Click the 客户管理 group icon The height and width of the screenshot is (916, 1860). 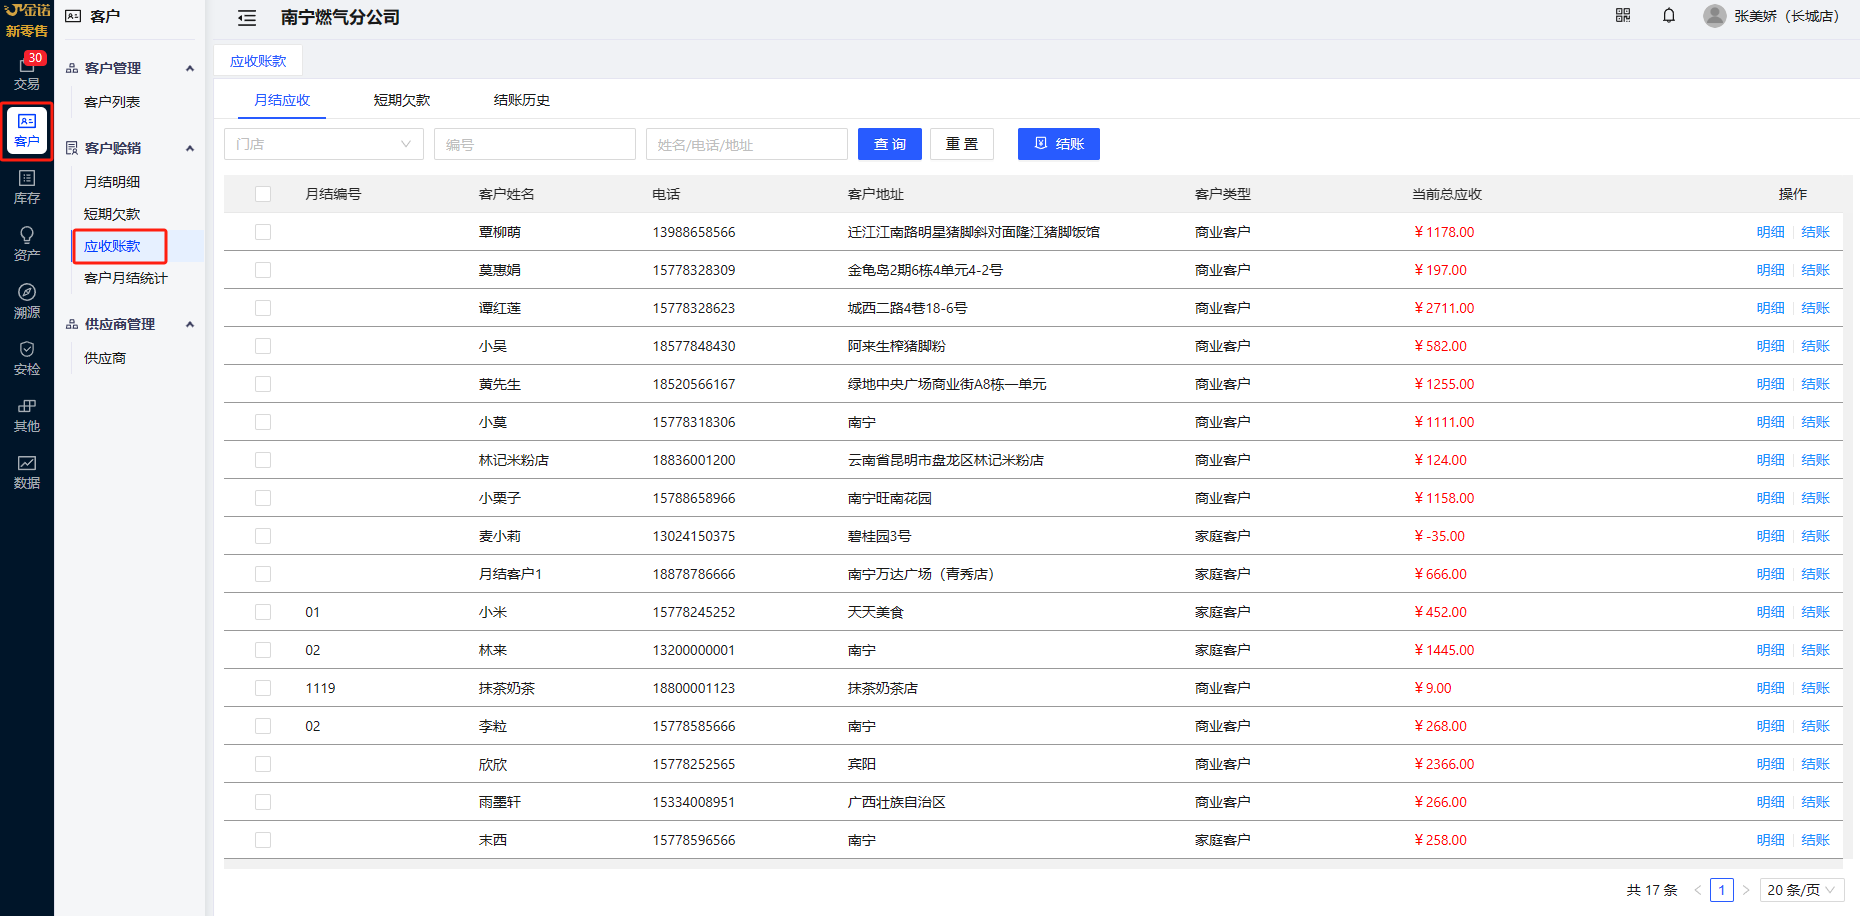click(72, 68)
